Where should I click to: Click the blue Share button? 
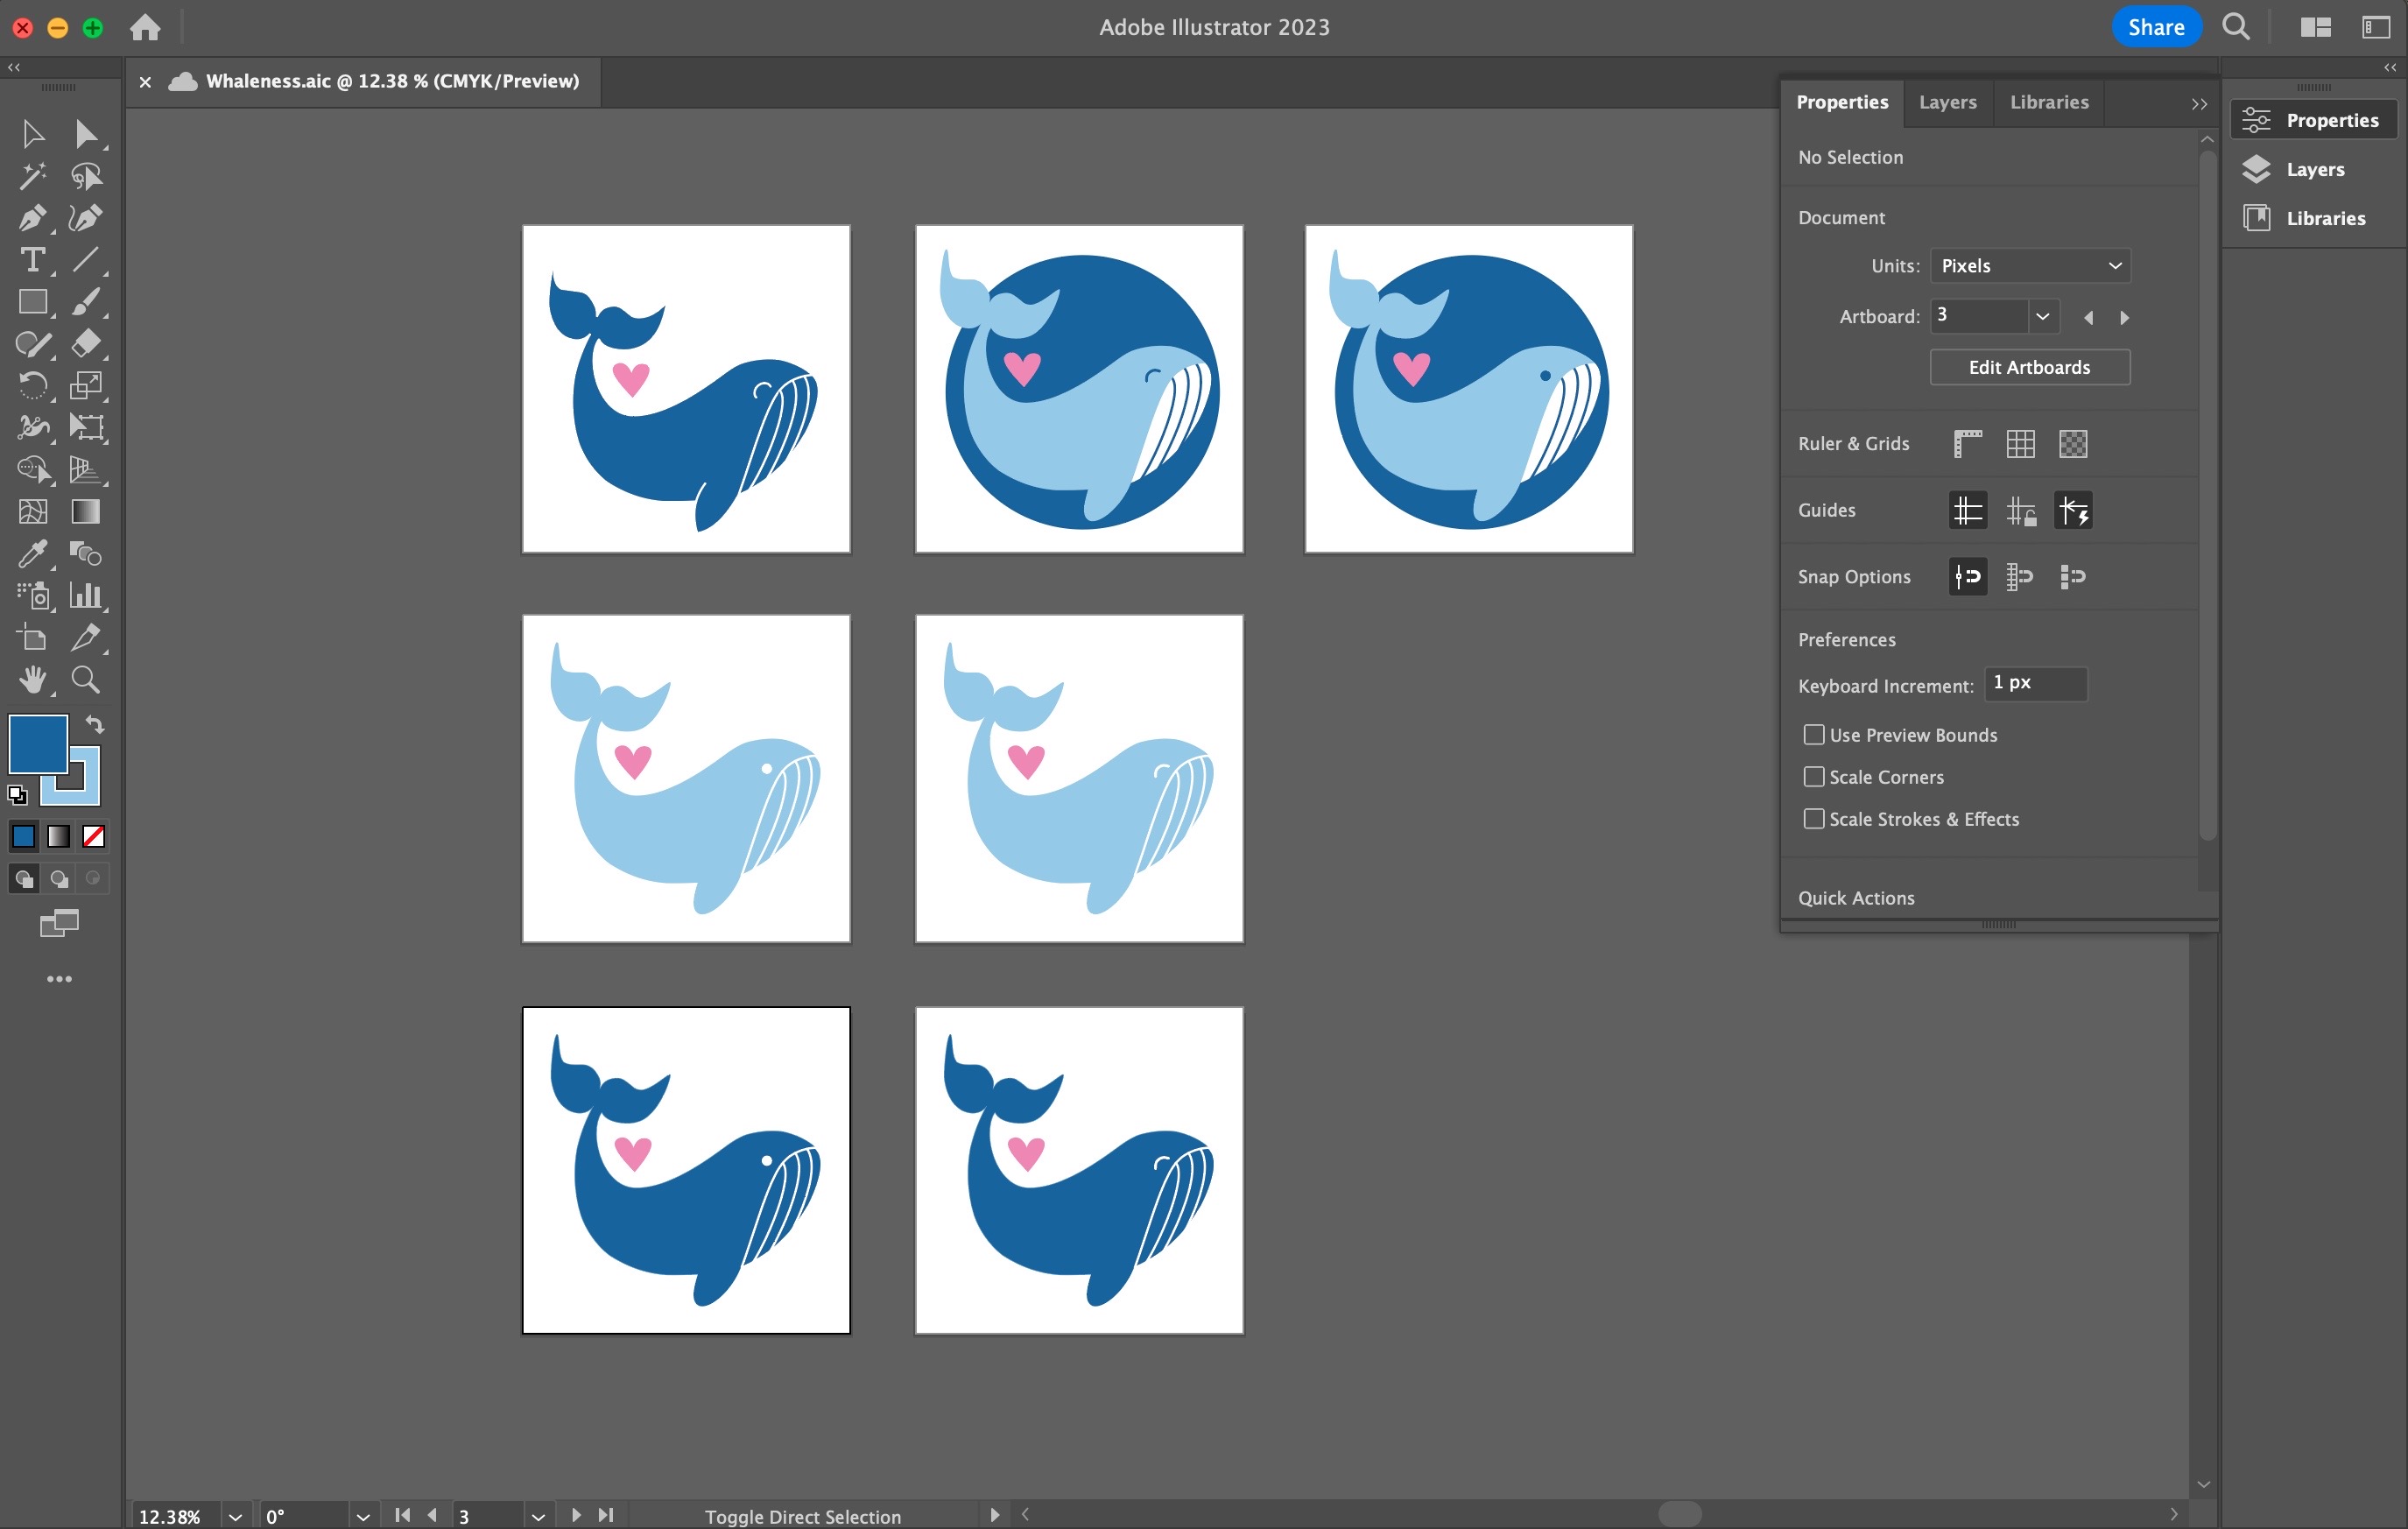pos(2155,27)
